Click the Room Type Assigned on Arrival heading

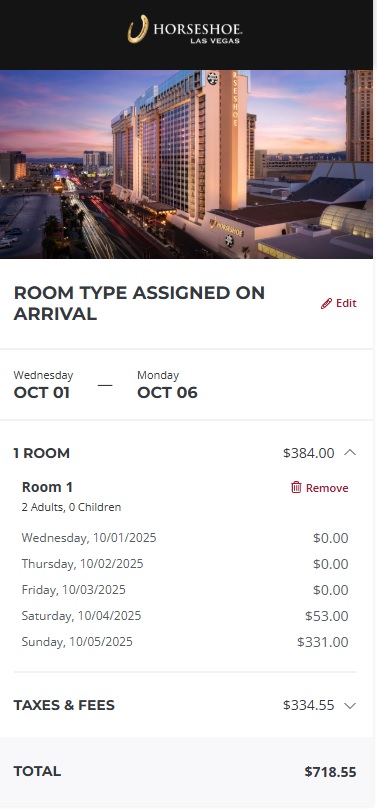click(139, 303)
